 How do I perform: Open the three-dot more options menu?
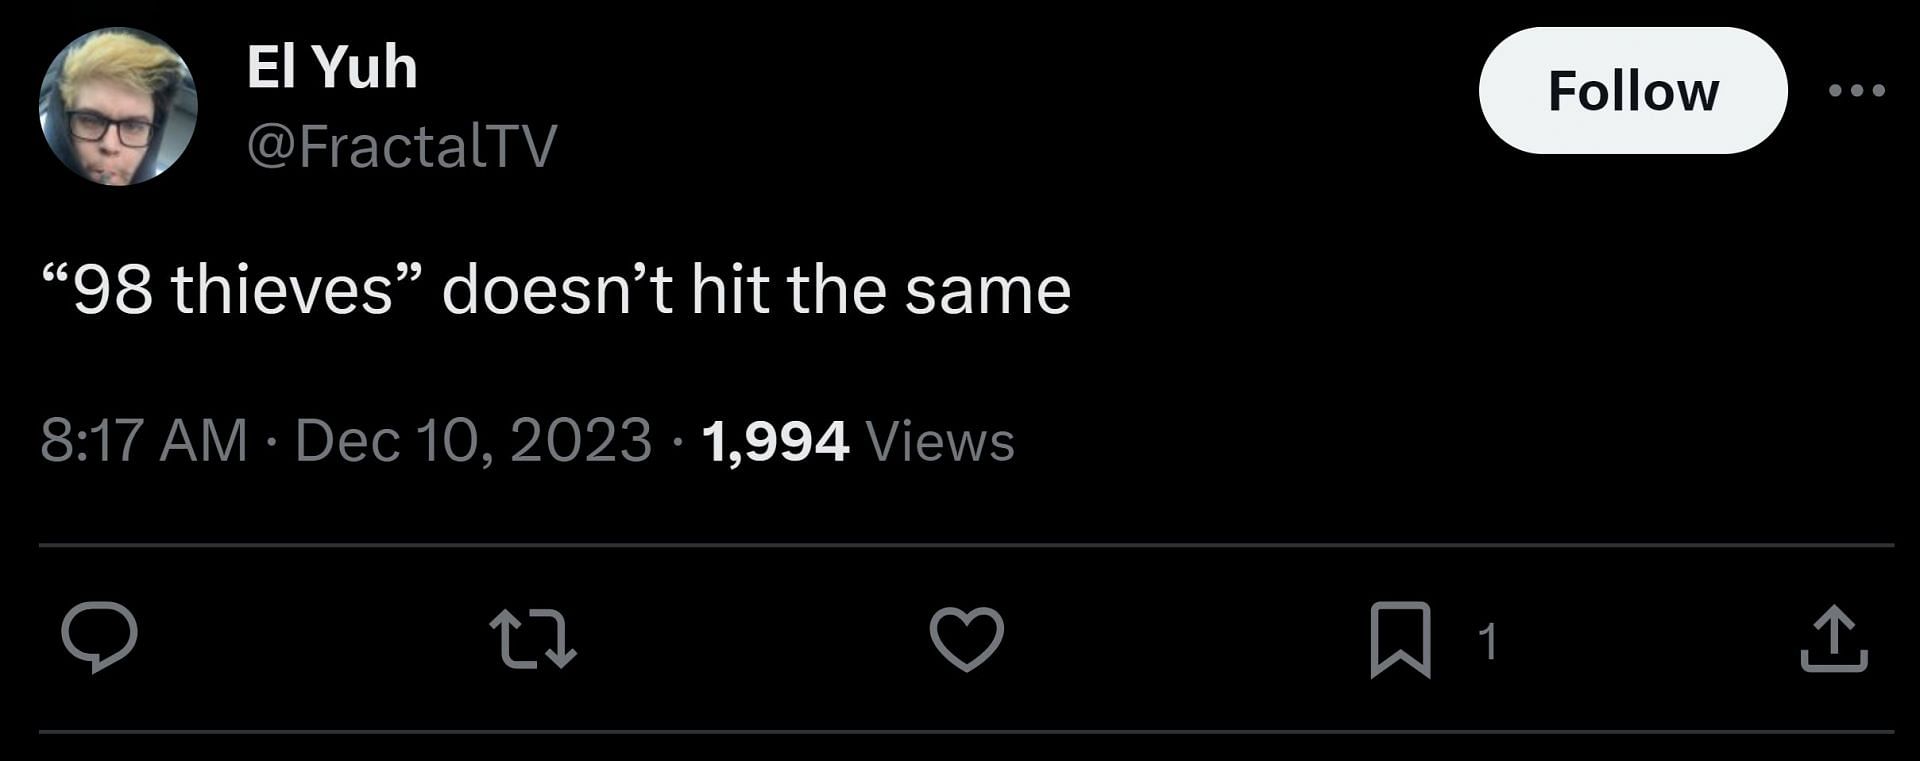(1856, 91)
